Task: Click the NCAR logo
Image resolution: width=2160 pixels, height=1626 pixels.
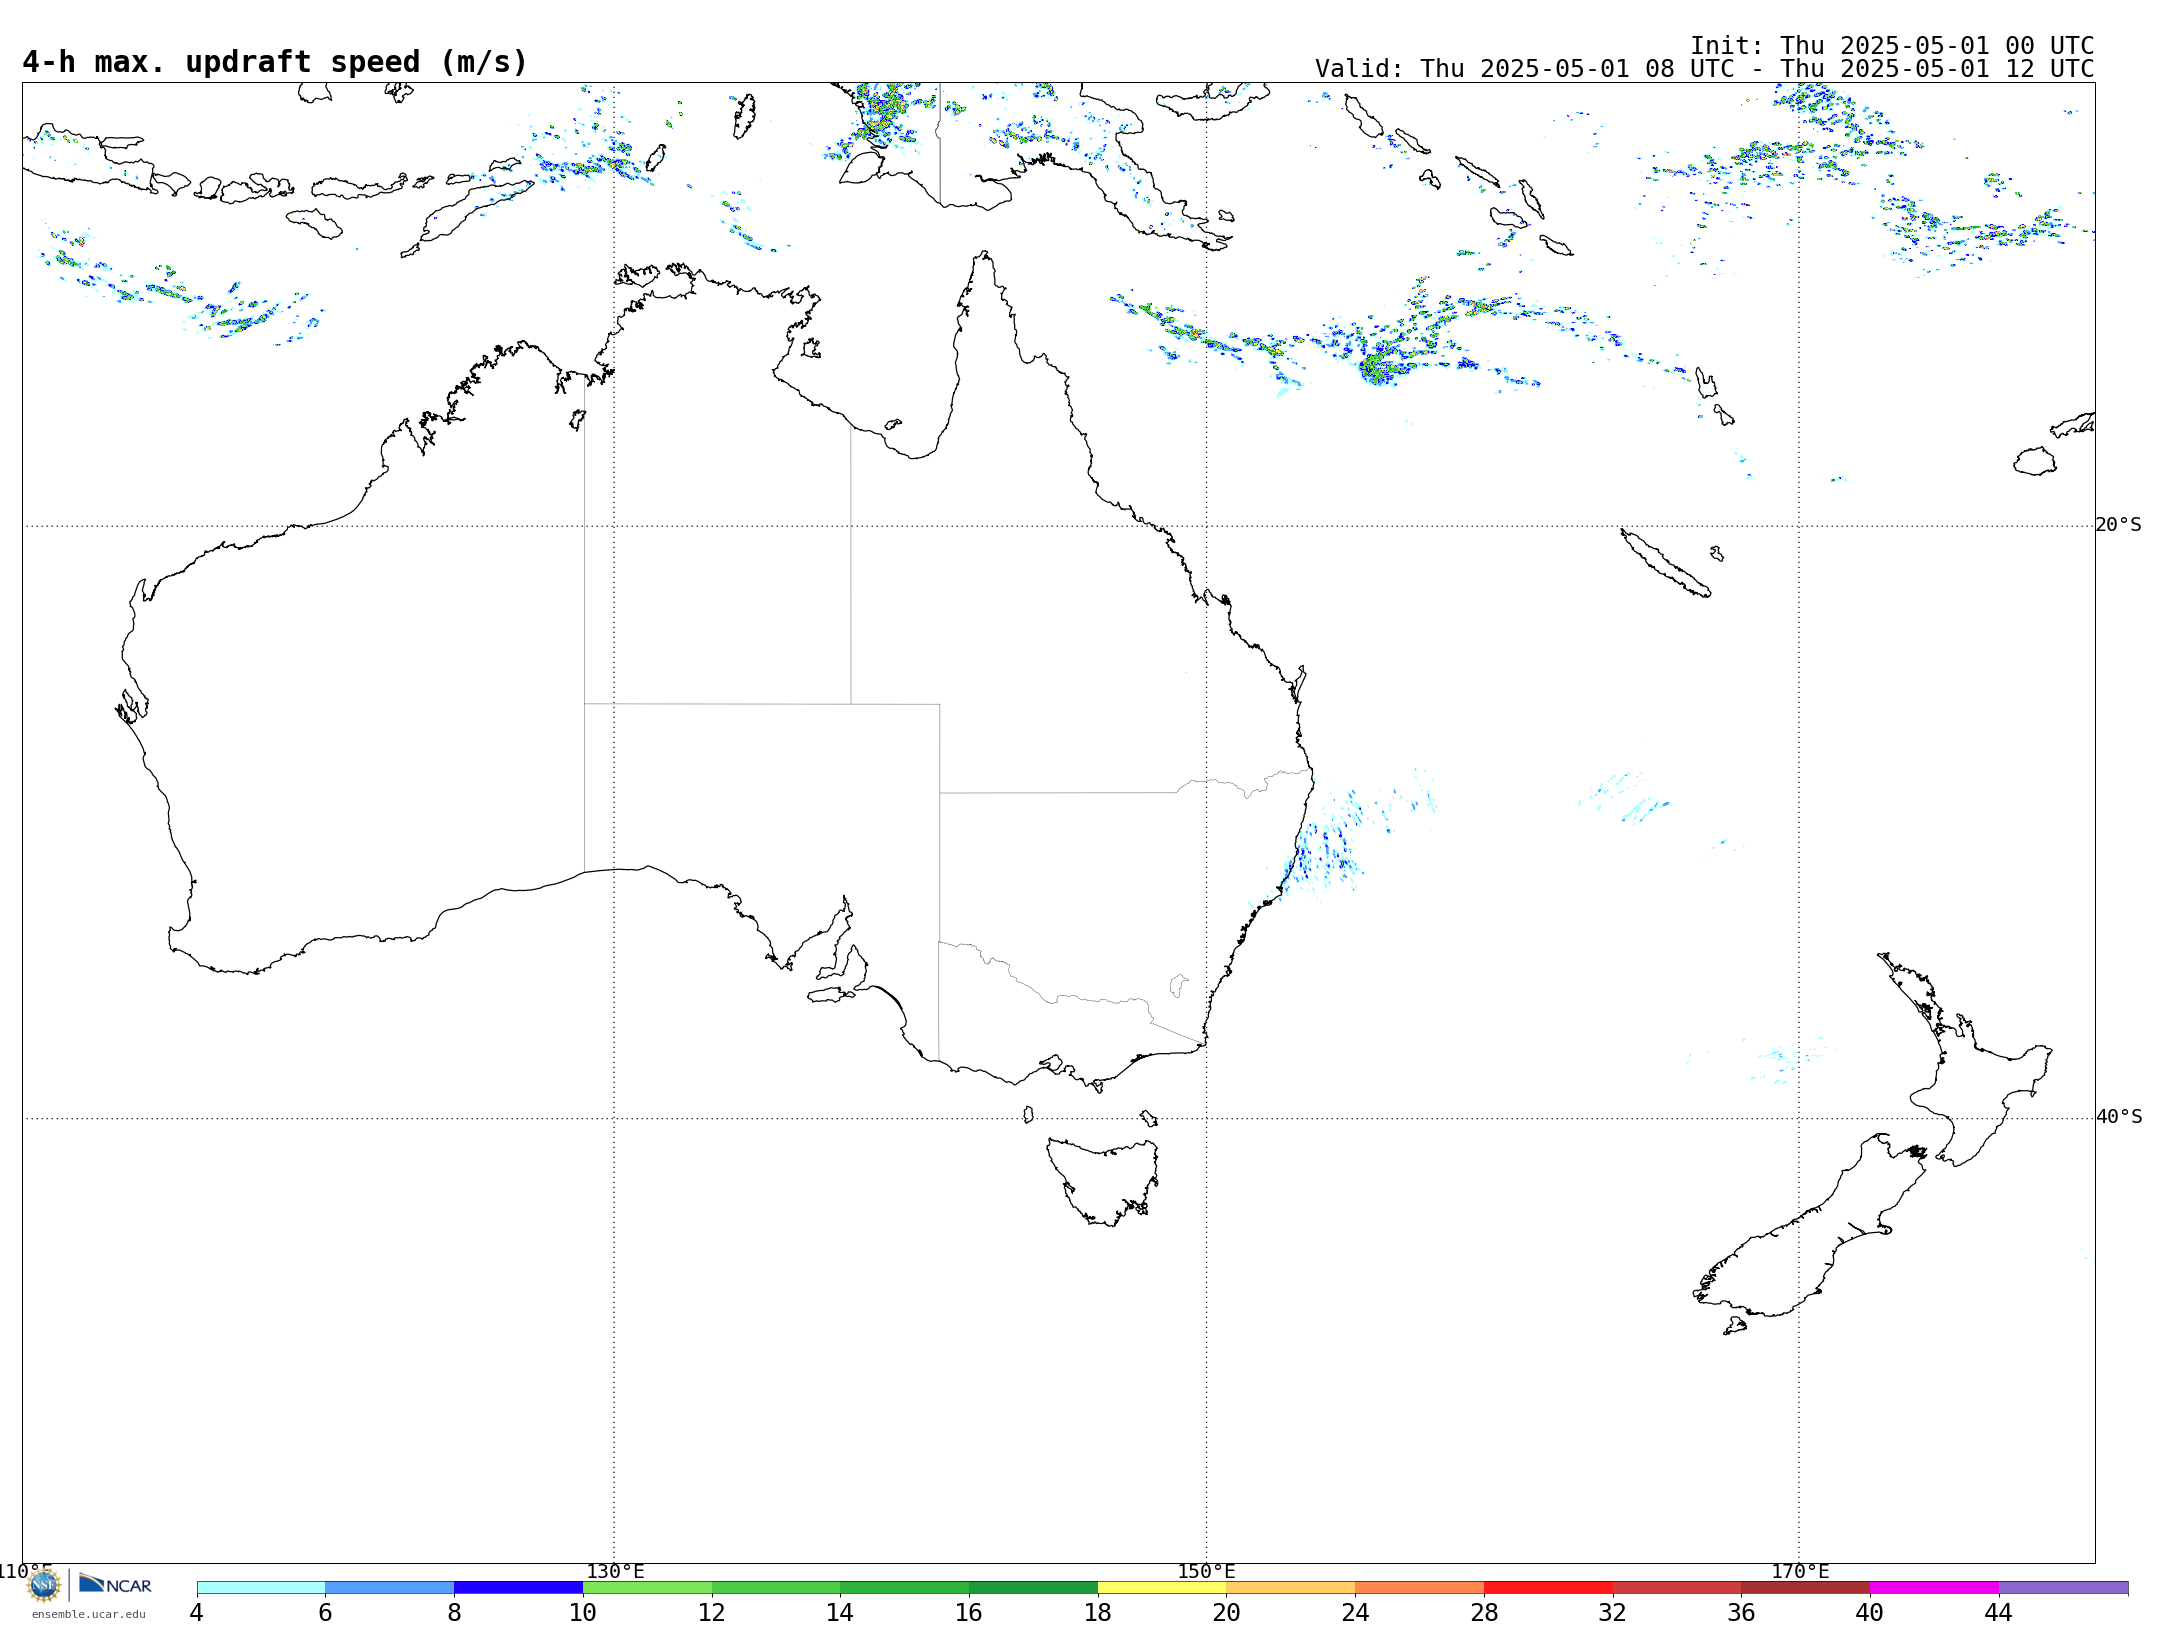Action: 115,1584
